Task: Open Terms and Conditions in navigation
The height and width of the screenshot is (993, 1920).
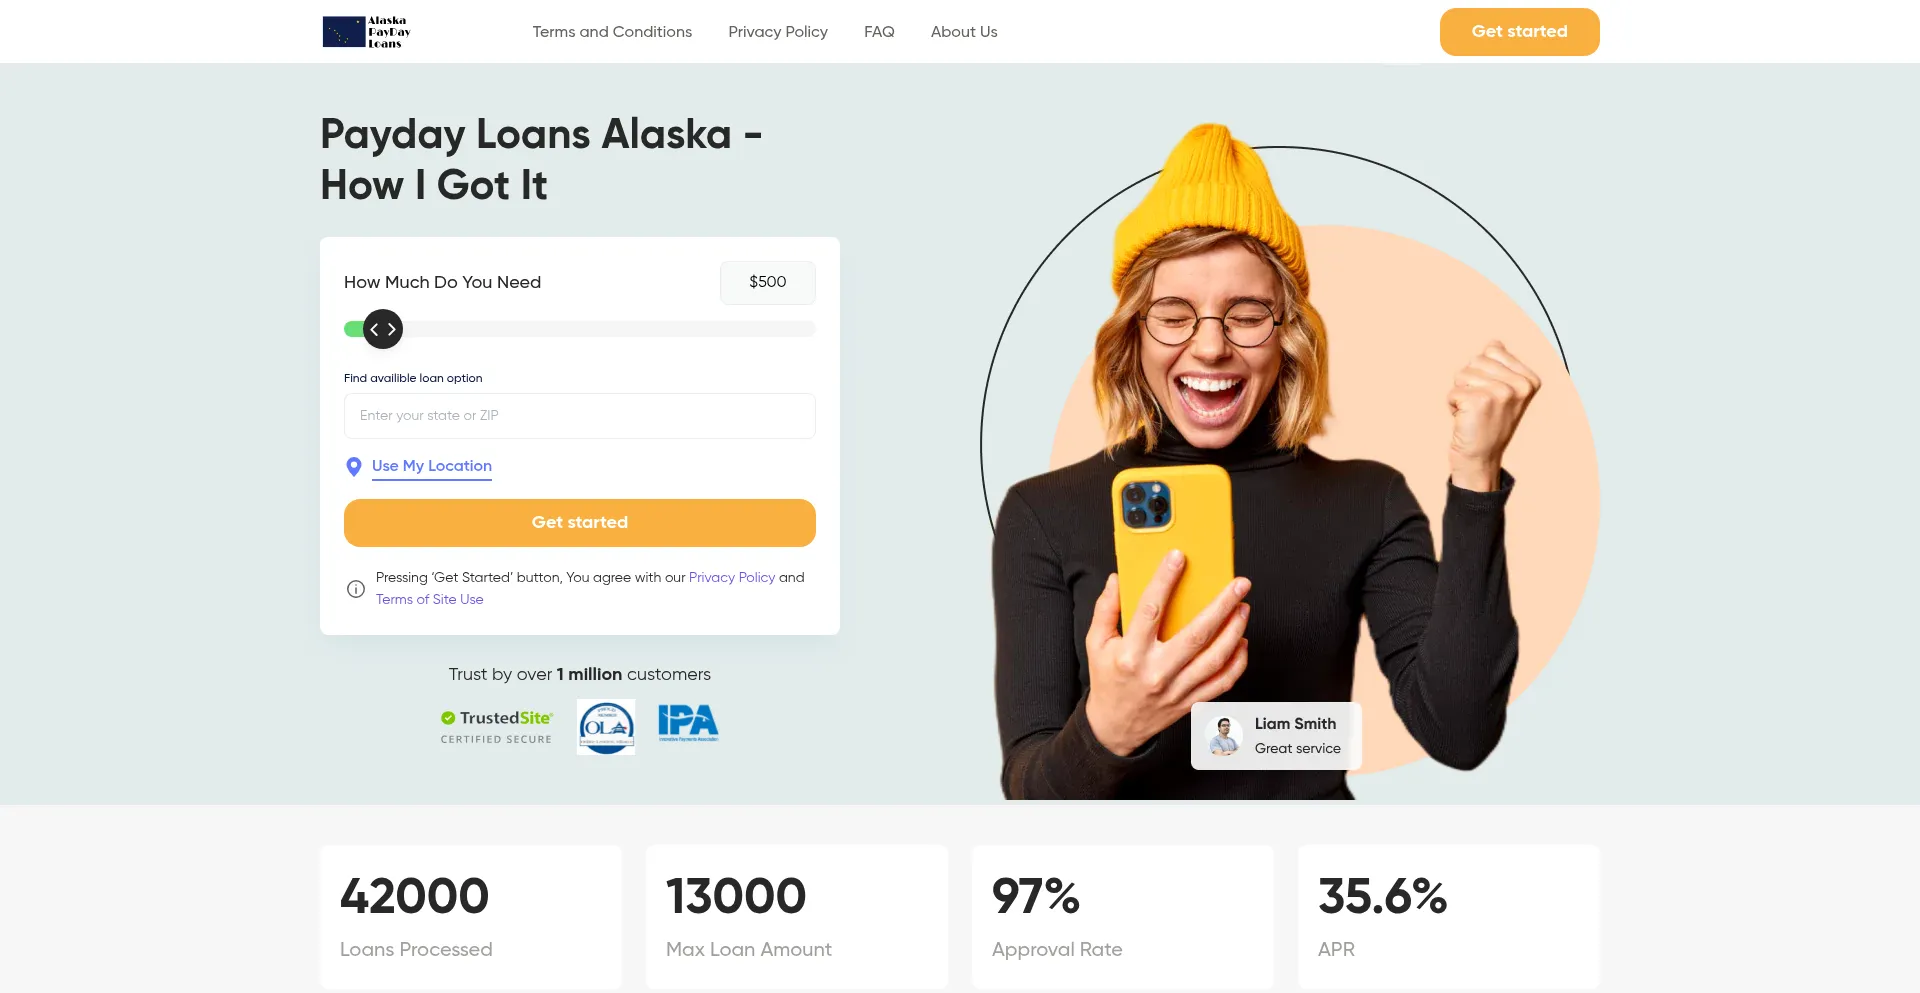Action: 612,32
